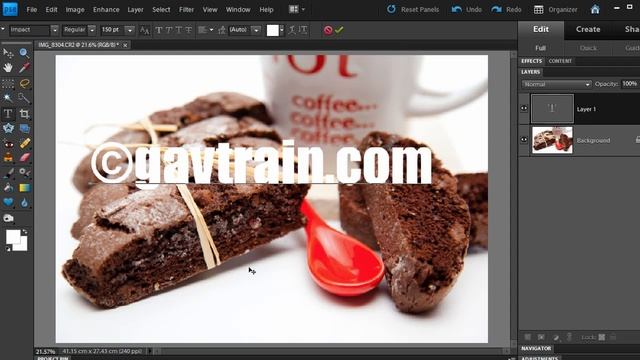
Task: Select the Eyedropper tool
Action: pos(24,68)
